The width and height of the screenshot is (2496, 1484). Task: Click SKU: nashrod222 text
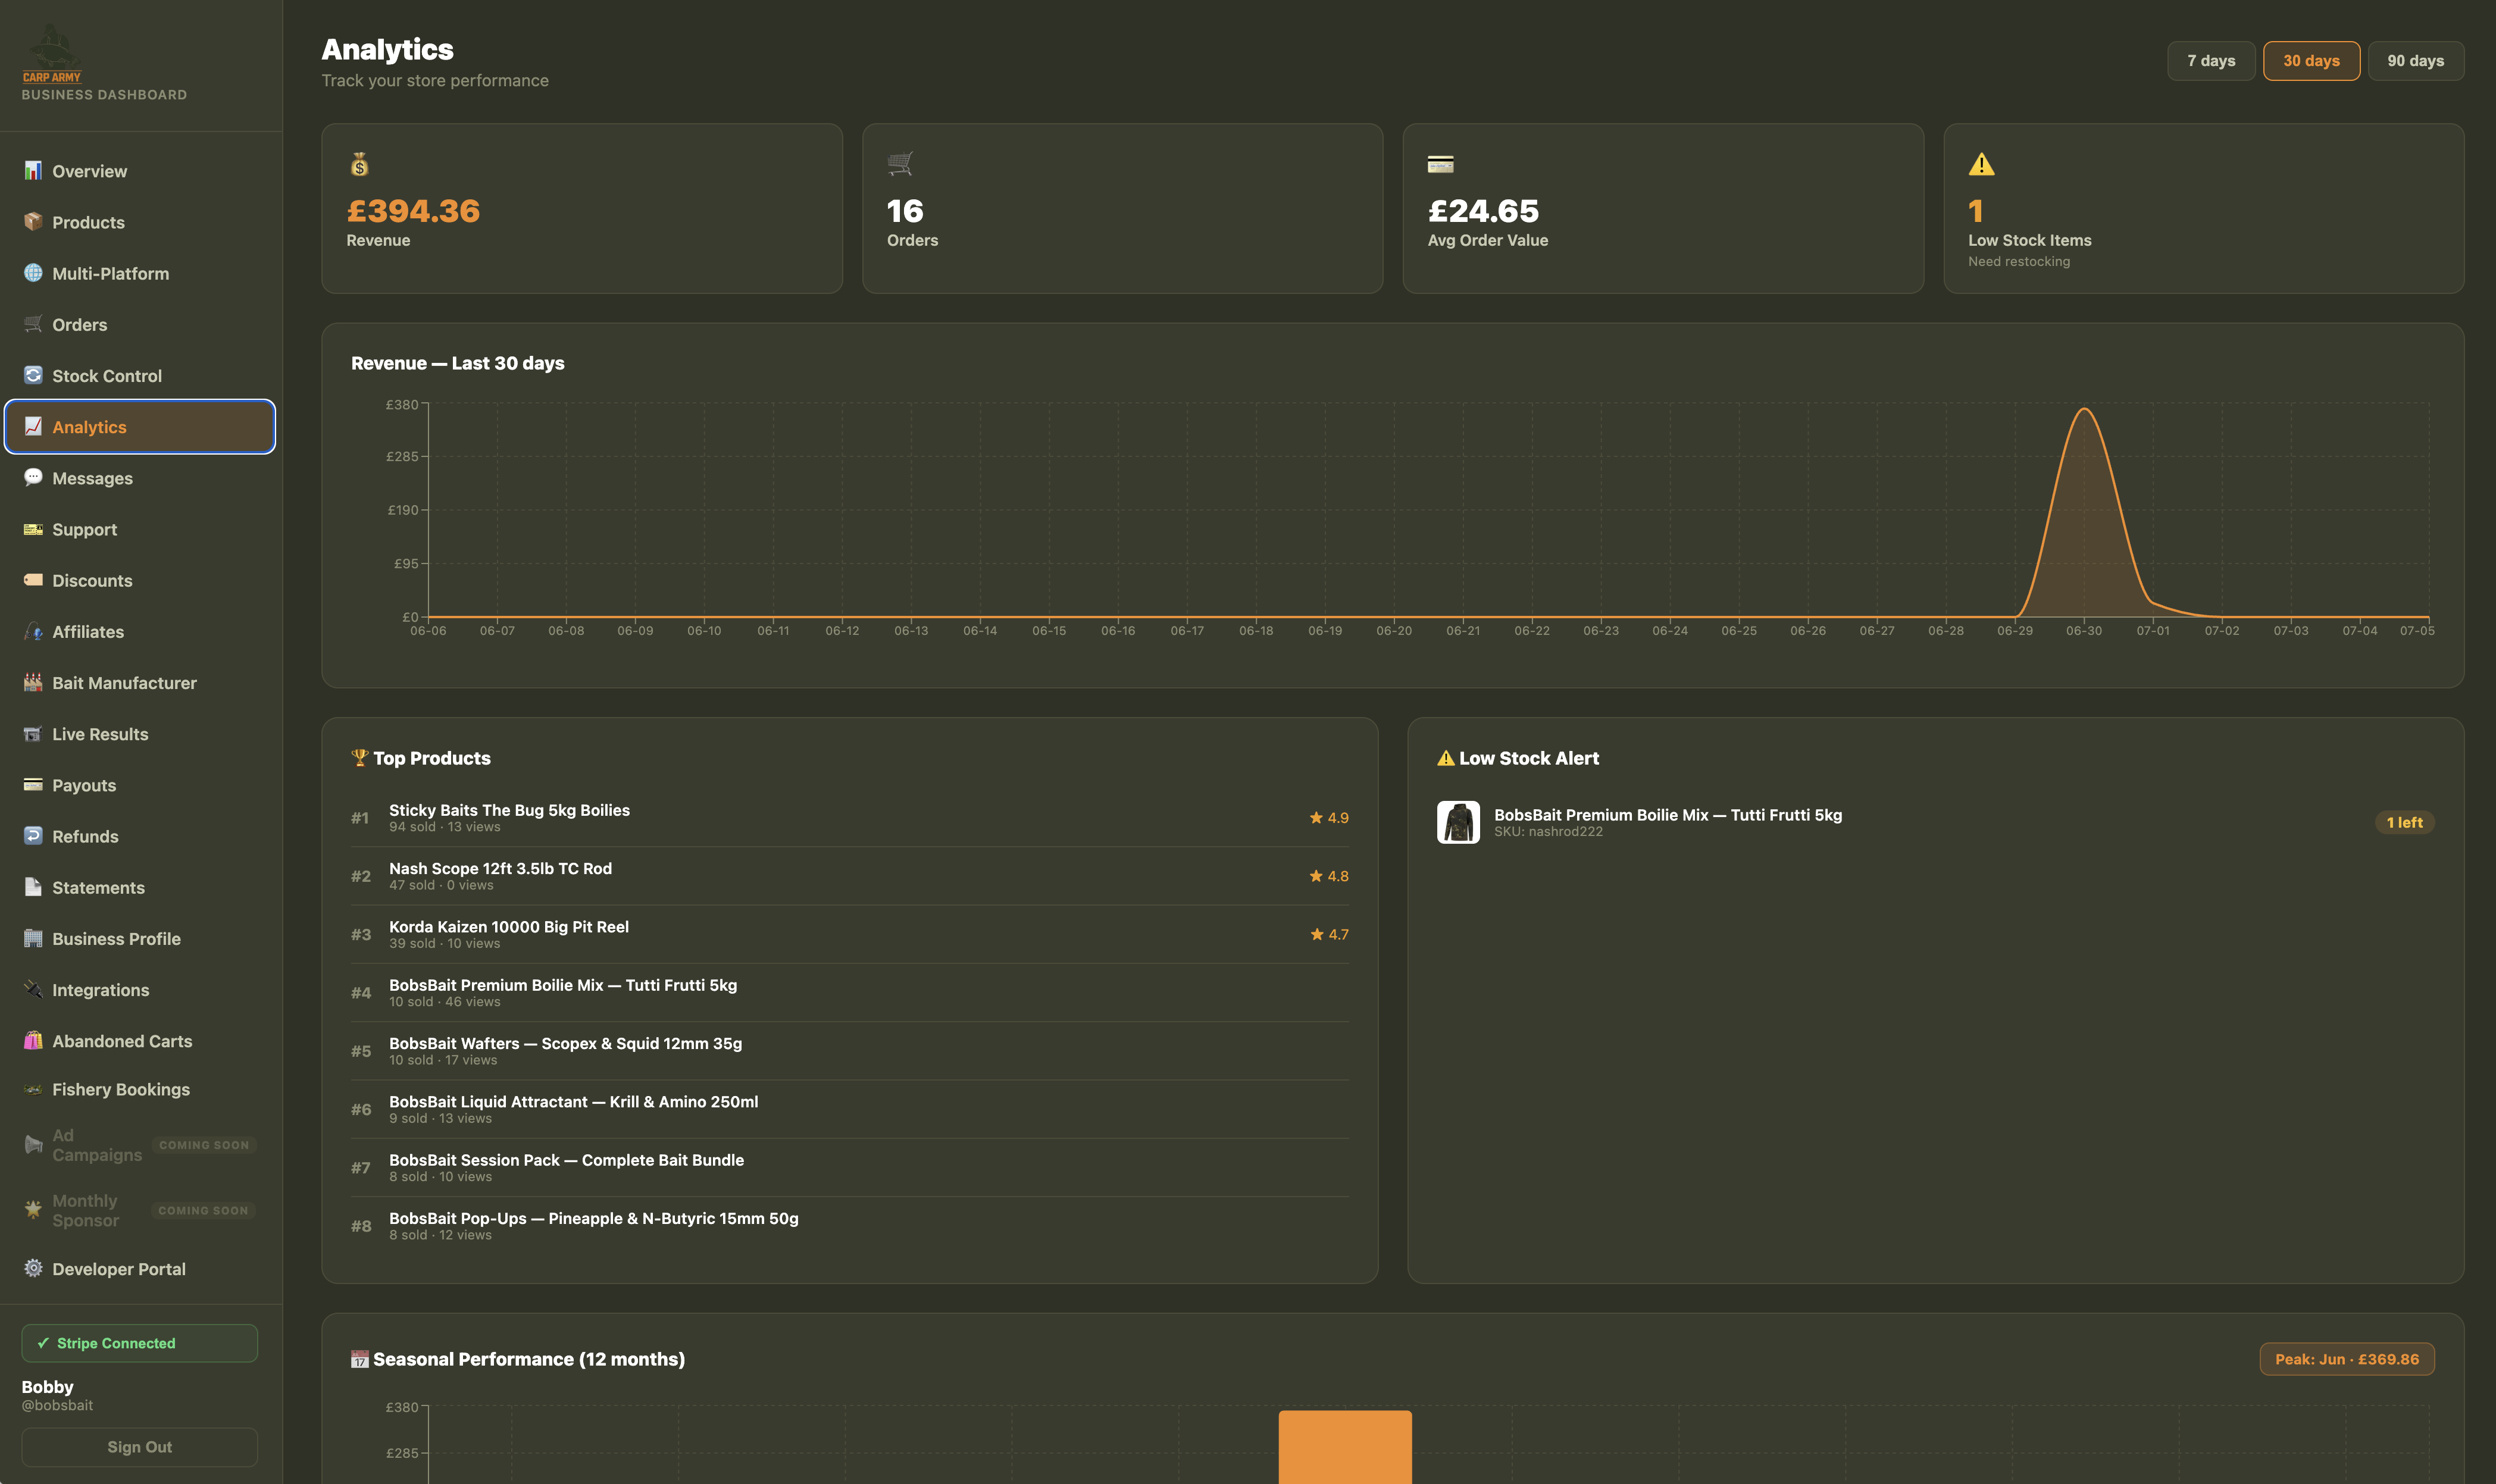tap(1548, 831)
